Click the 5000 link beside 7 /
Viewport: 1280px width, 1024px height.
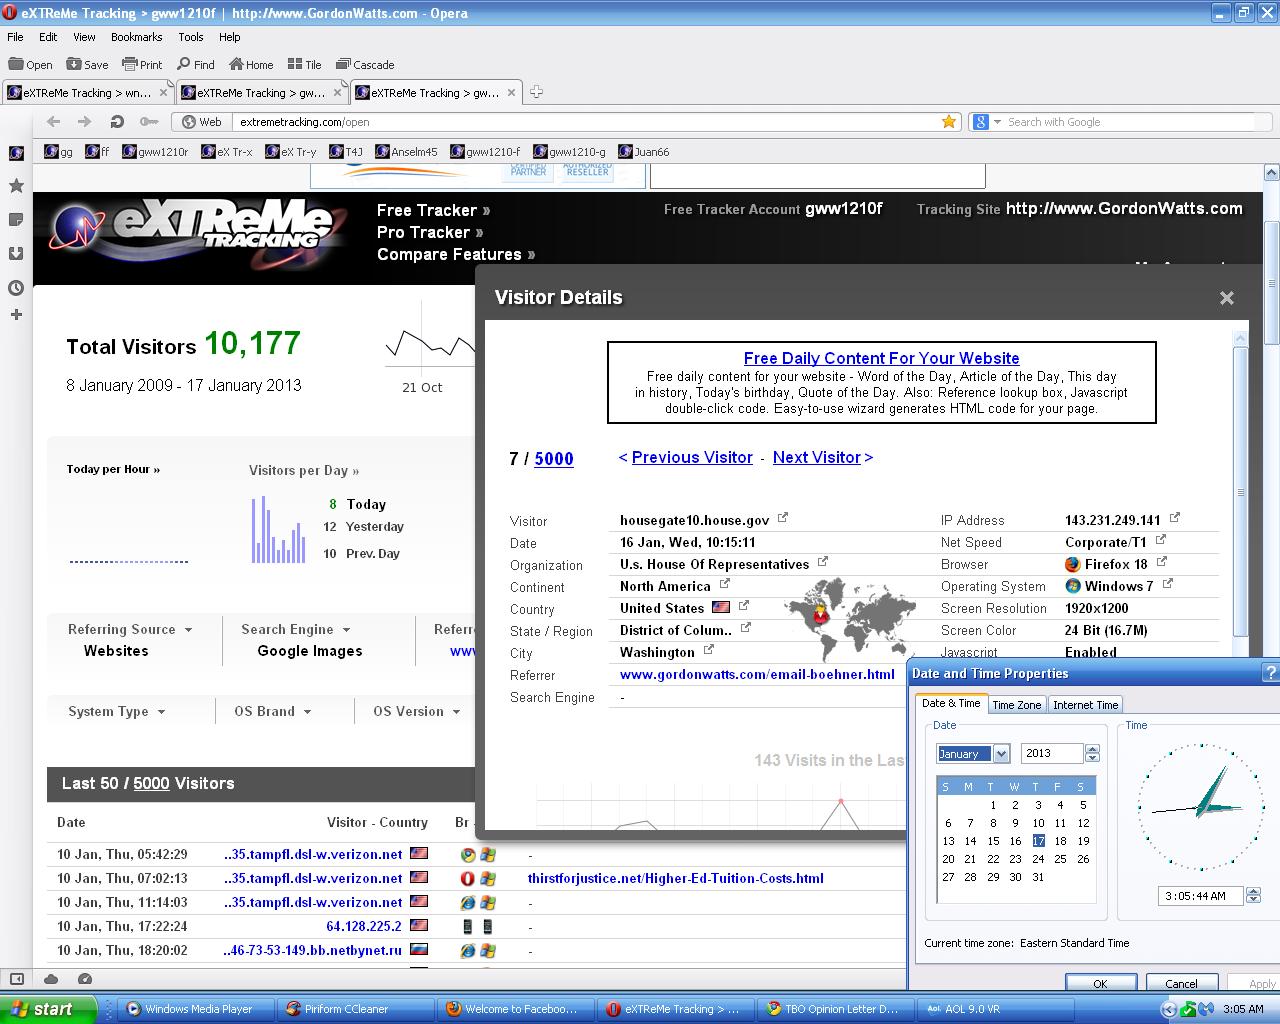click(x=554, y=459)
